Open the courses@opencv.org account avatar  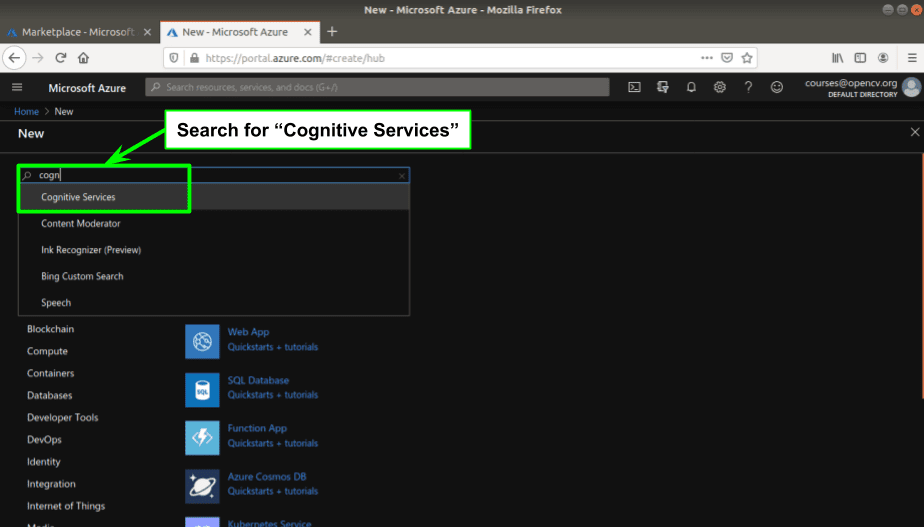[x=912, y=87]
